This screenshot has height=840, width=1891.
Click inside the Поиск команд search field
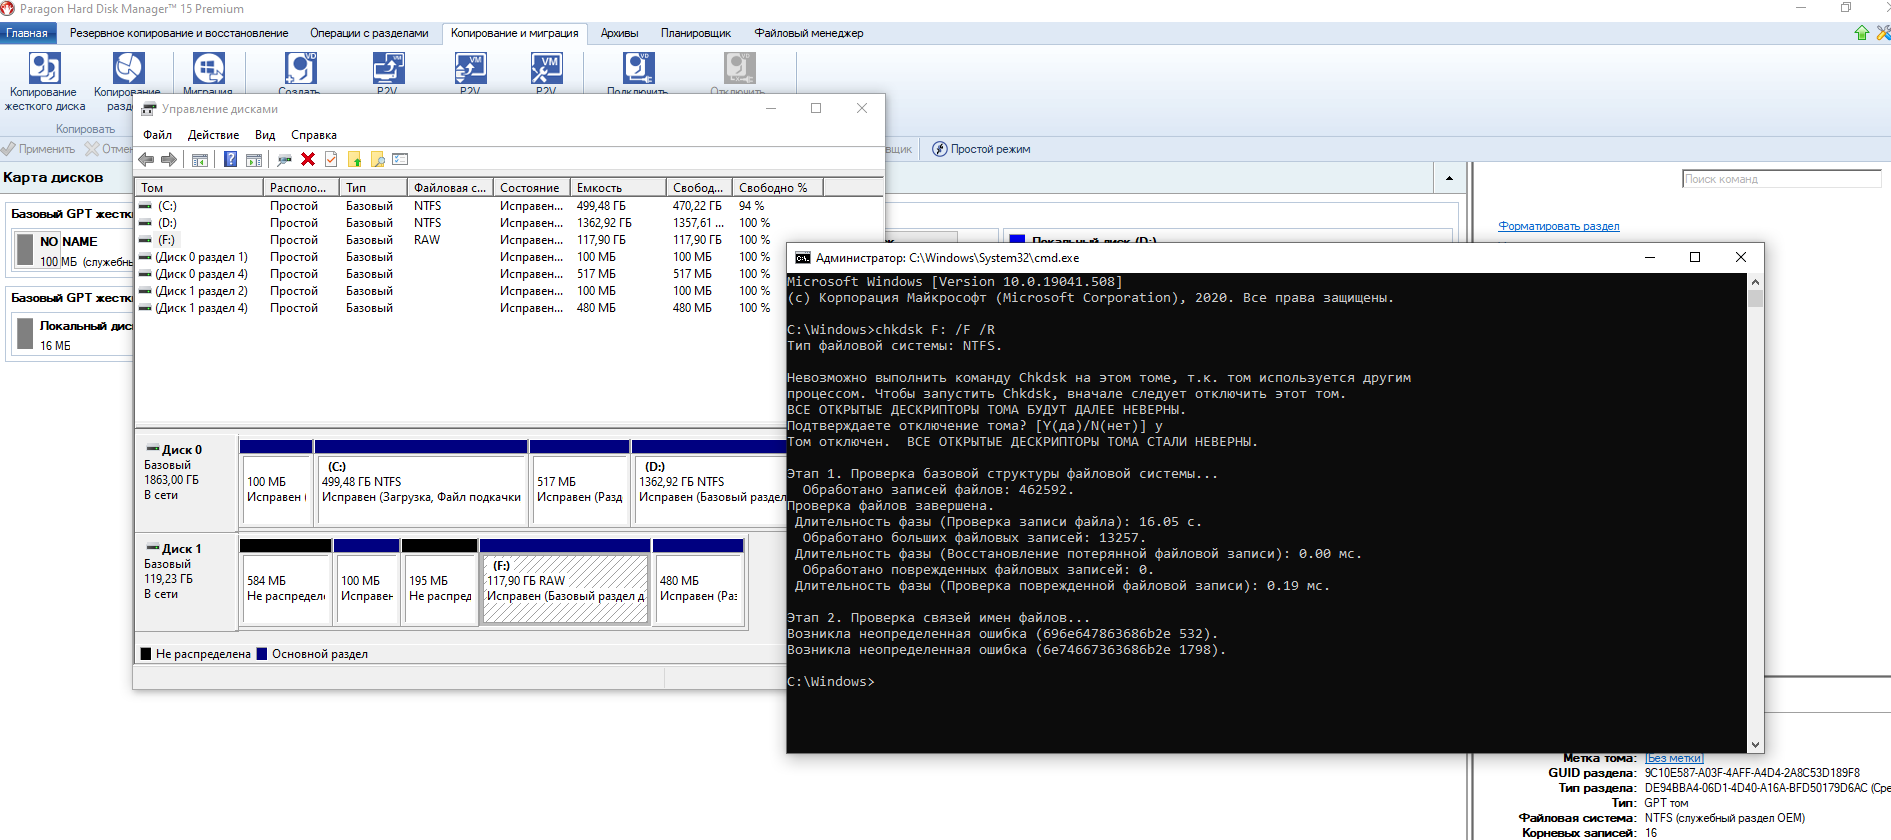1781,179
